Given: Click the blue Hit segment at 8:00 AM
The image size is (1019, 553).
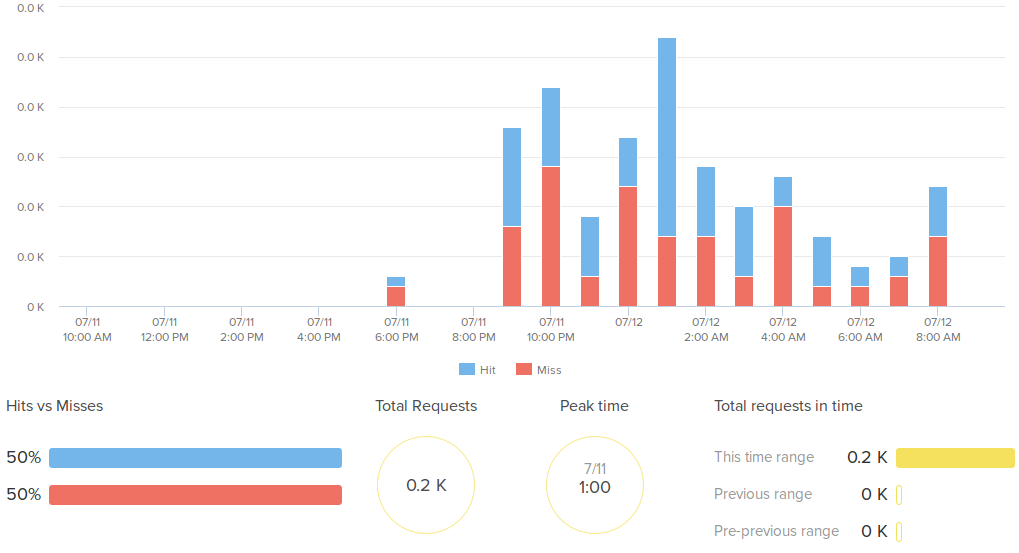Looking at the screenshot, I should [x=937, y=211].
